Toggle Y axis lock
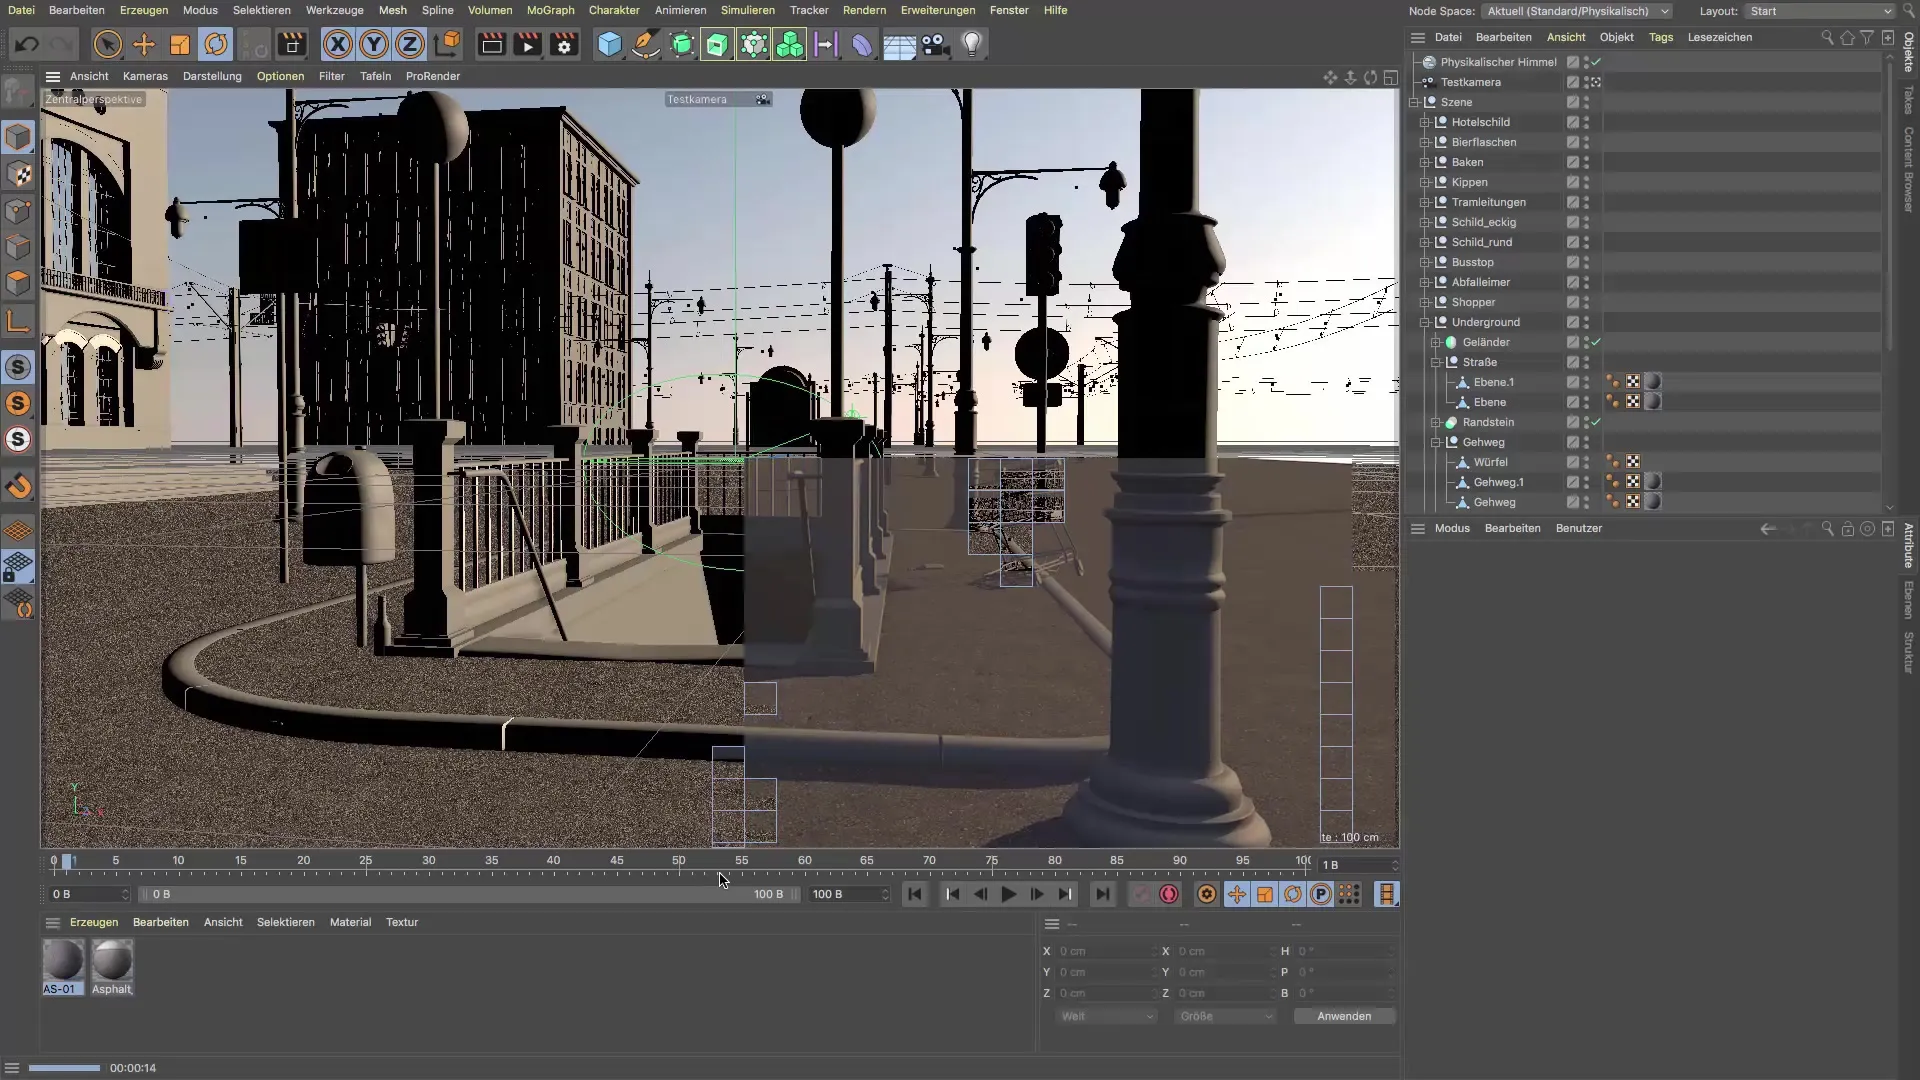Image resolution: width=1920 pixels, height=1080 pixels. 374,44
